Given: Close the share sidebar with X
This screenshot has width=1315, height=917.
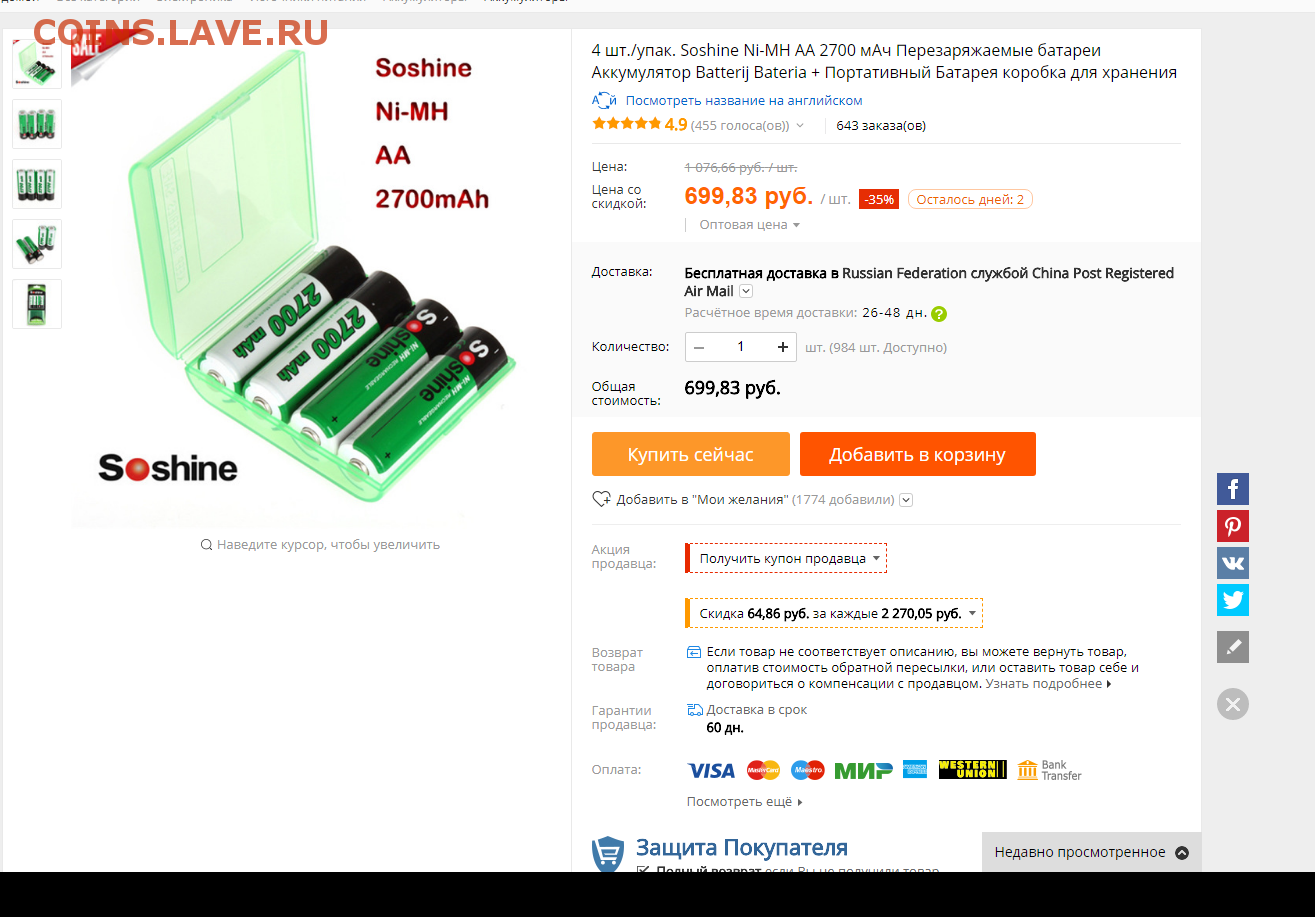Looking at the screenshot, I should coord(1233,704).
